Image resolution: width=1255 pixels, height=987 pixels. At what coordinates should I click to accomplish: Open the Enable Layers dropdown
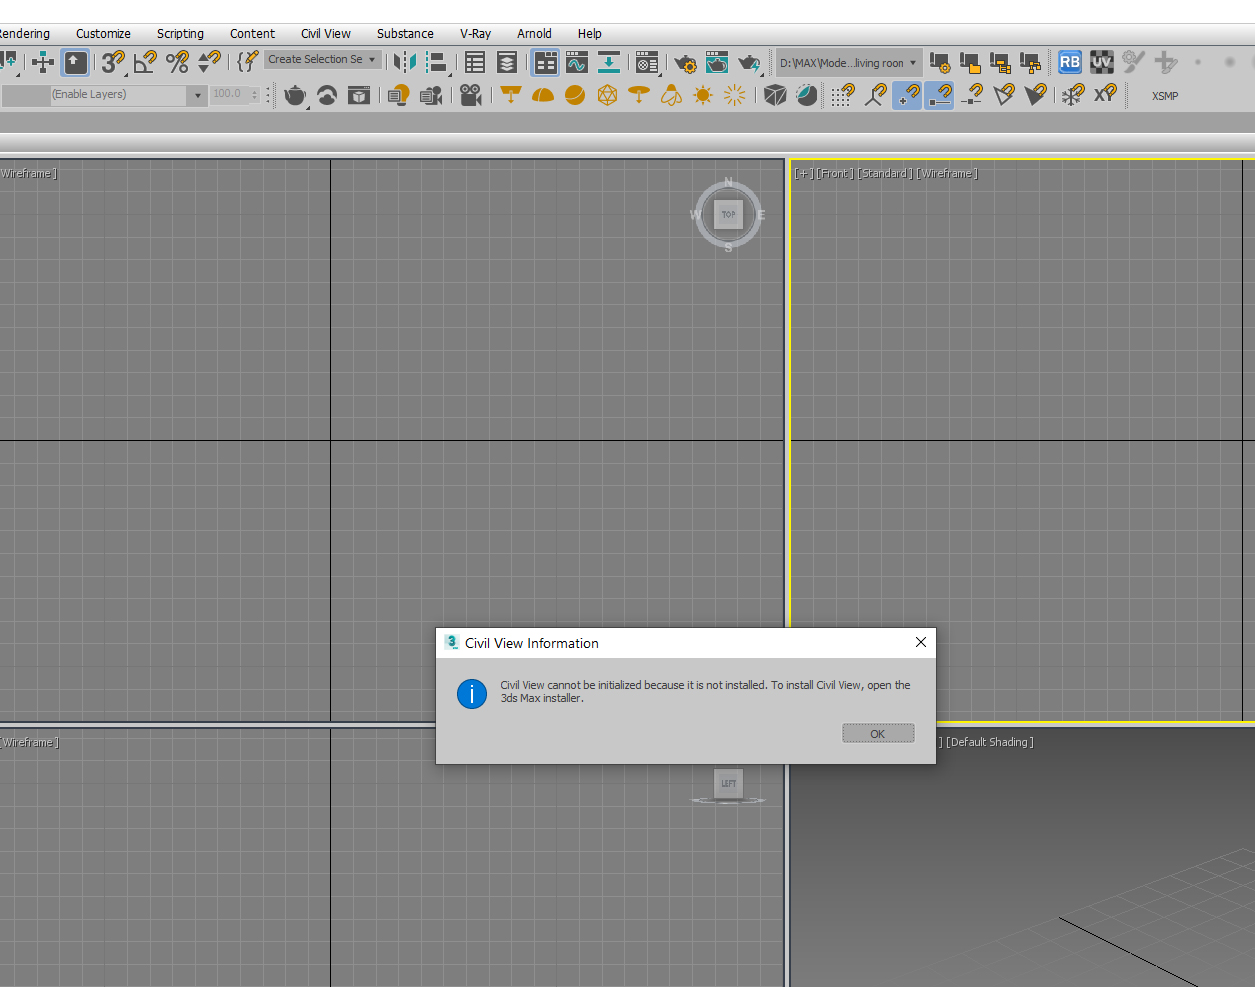(197, 95)
